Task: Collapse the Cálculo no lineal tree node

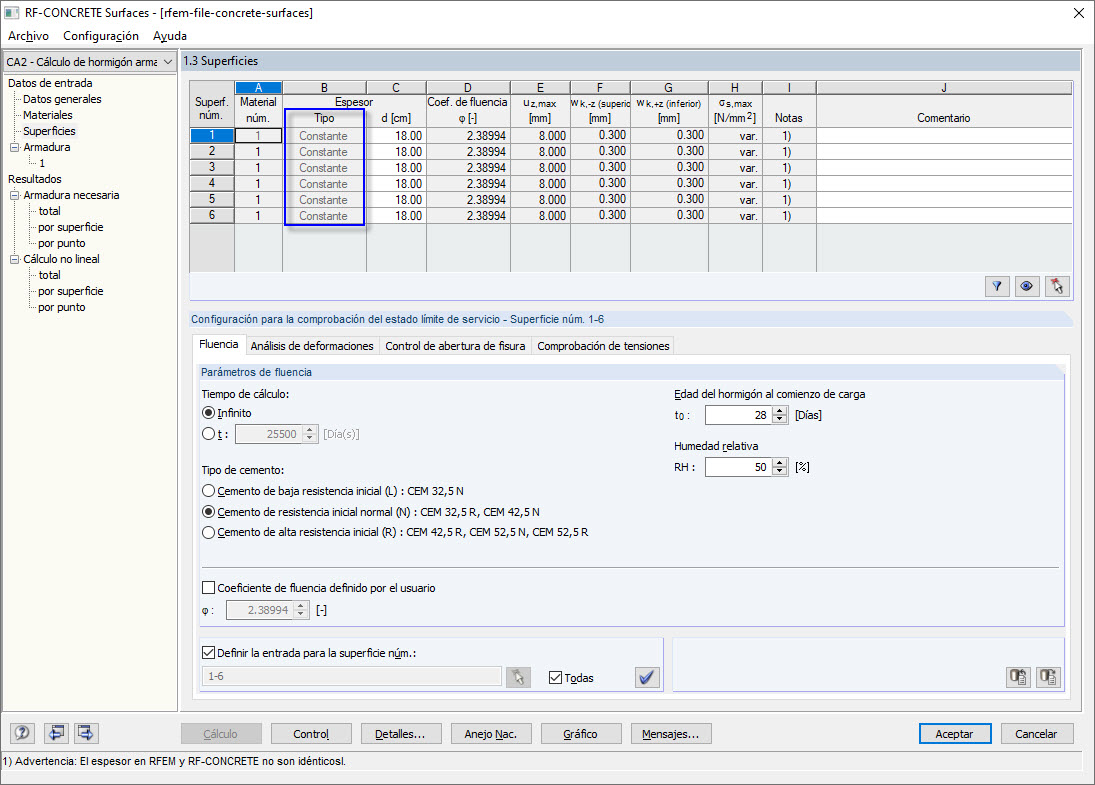Action: (15, 259)
